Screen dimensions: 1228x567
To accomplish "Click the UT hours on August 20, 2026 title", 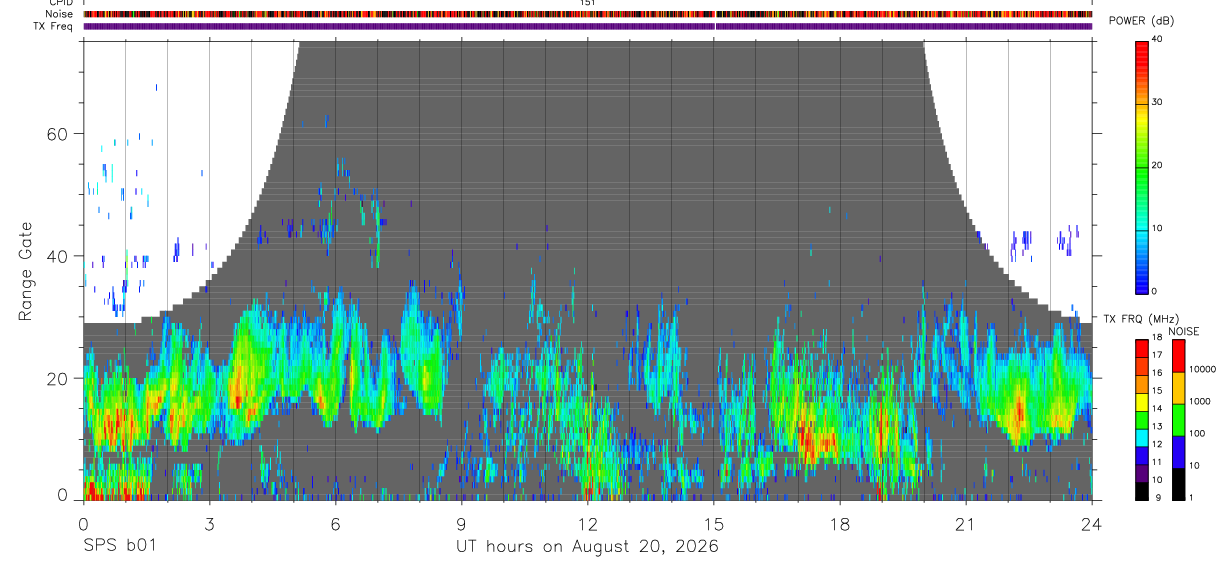I will click(x=587, y=546).
